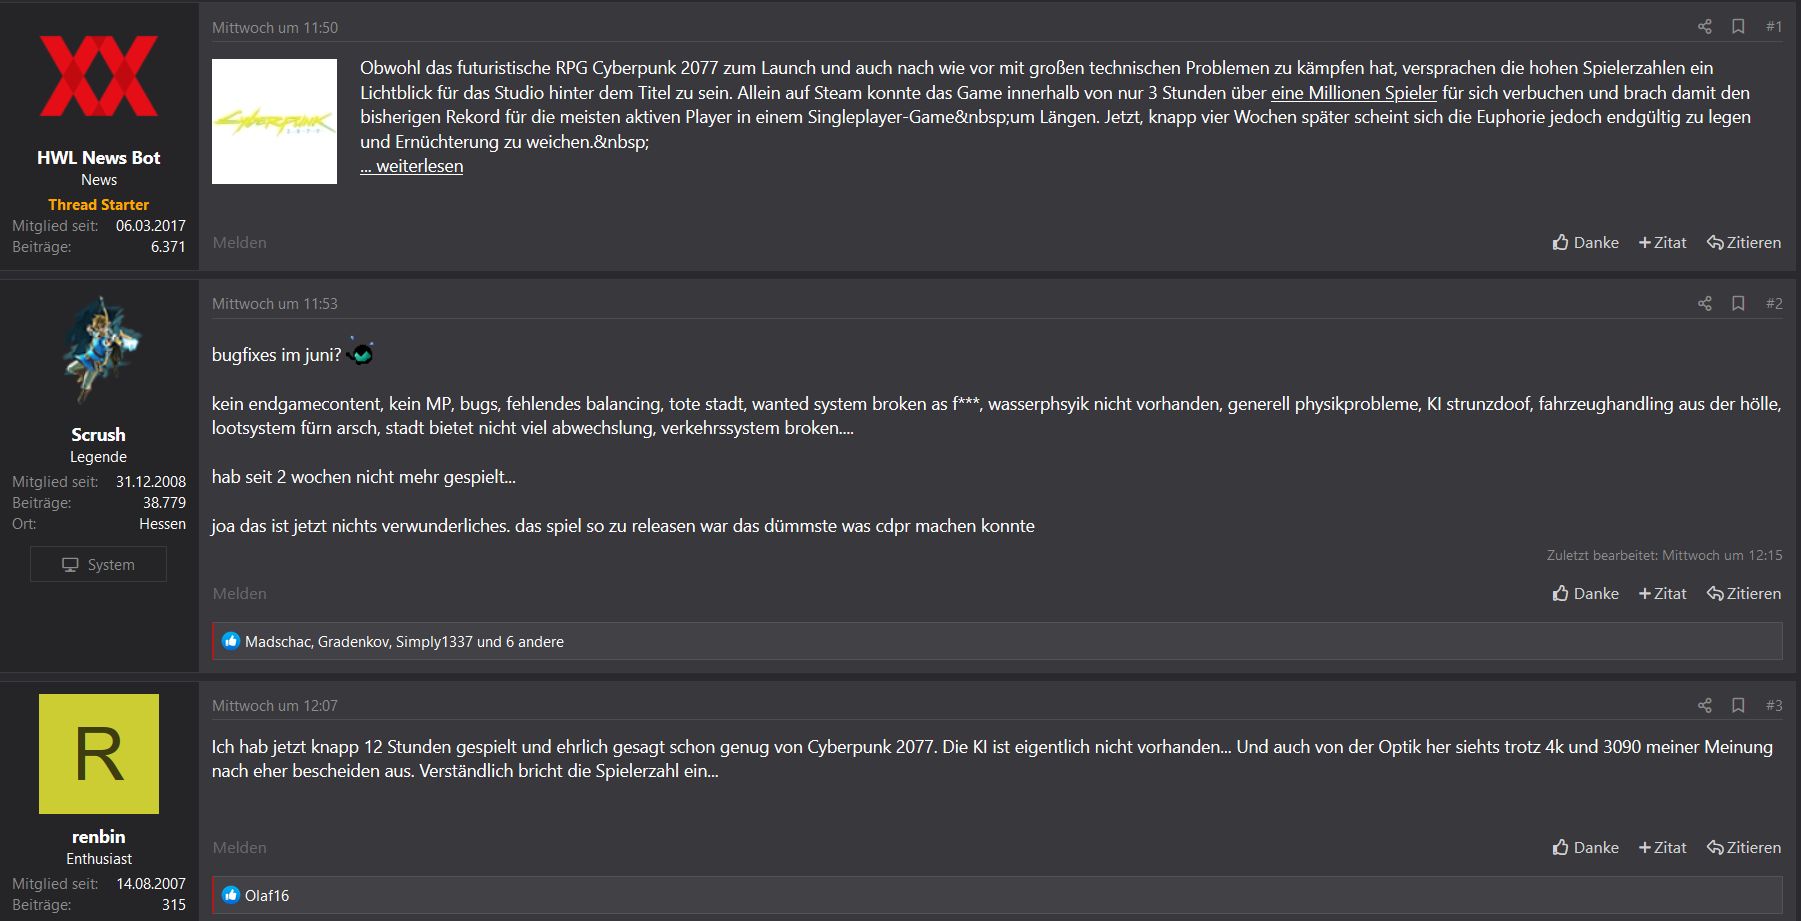Bookmark renbin's post #3
The image size is (1801, 921).
(1738, 705)
